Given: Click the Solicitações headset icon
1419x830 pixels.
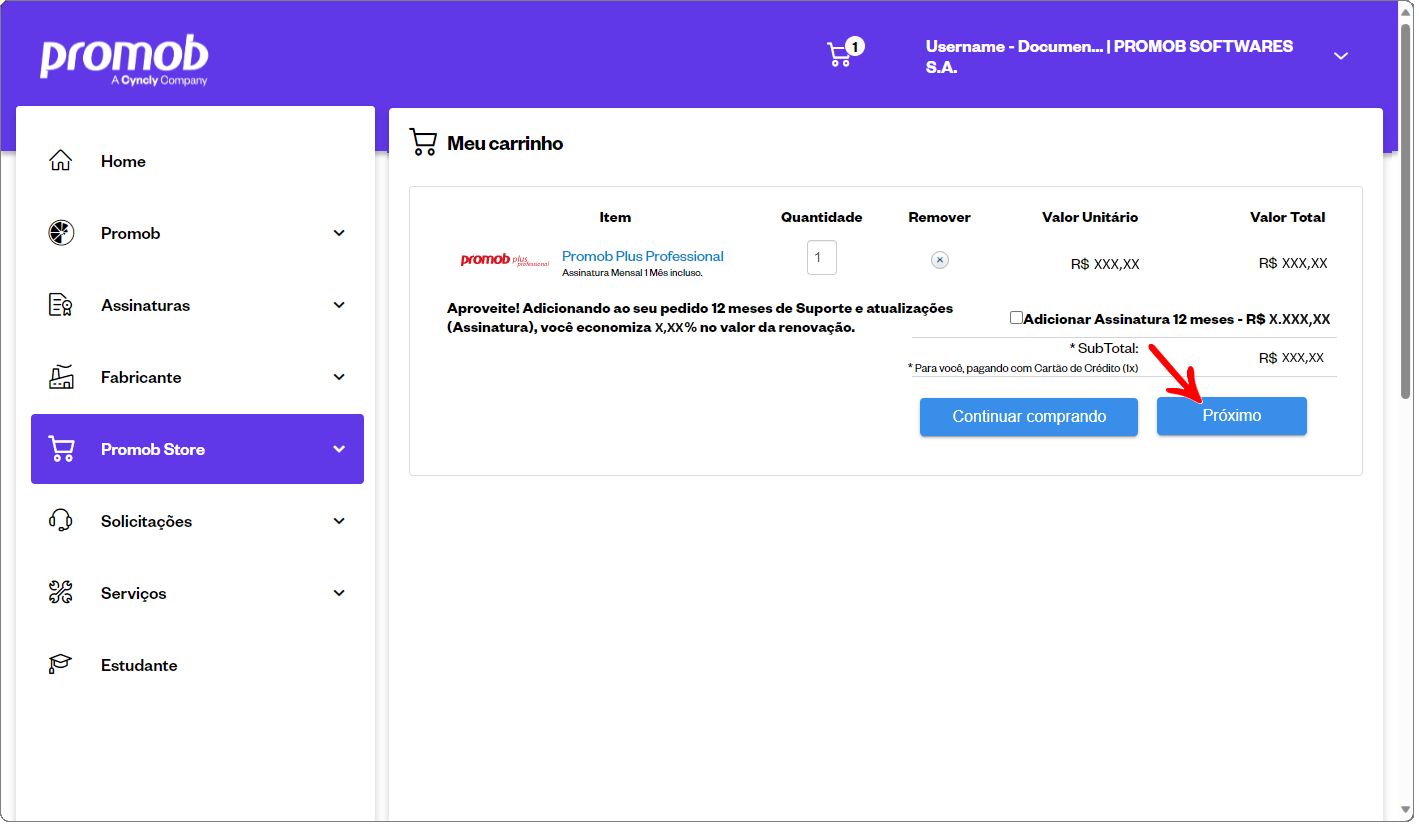Looking at the screenshot, I should 61,521.
